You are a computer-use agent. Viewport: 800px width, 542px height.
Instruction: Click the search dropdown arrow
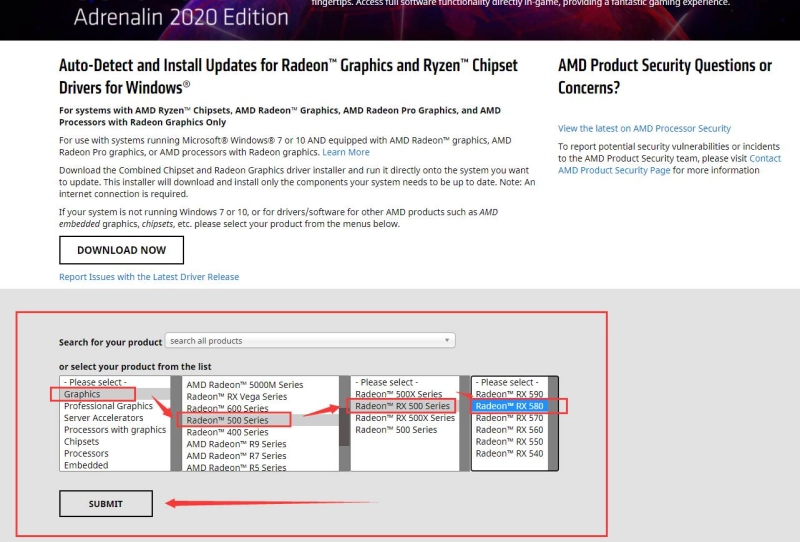pyautogui.click(x=447, y=341)
